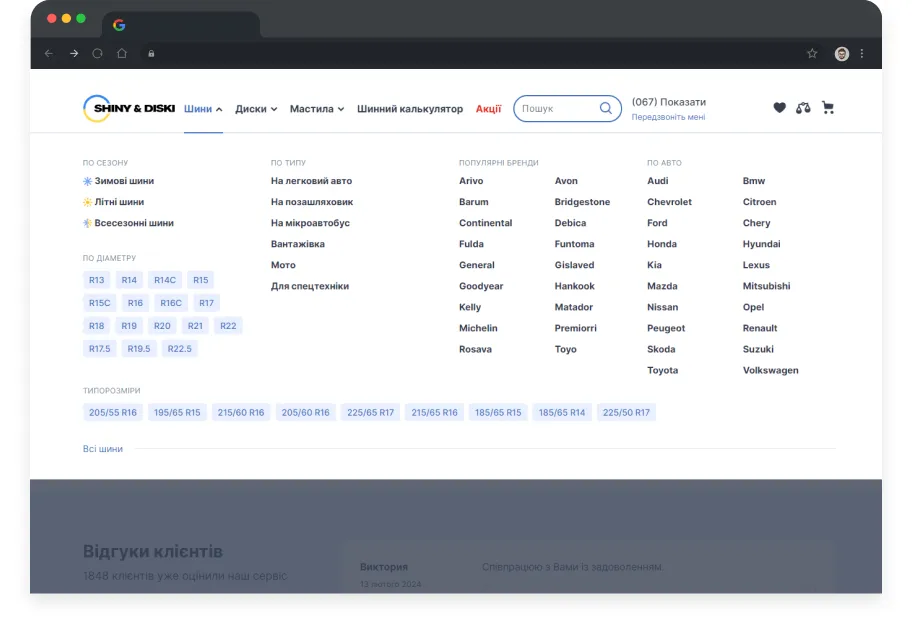Viewport: 912px width, 626px height.
Task: Choose car make Audi
Action: (658, 181)
